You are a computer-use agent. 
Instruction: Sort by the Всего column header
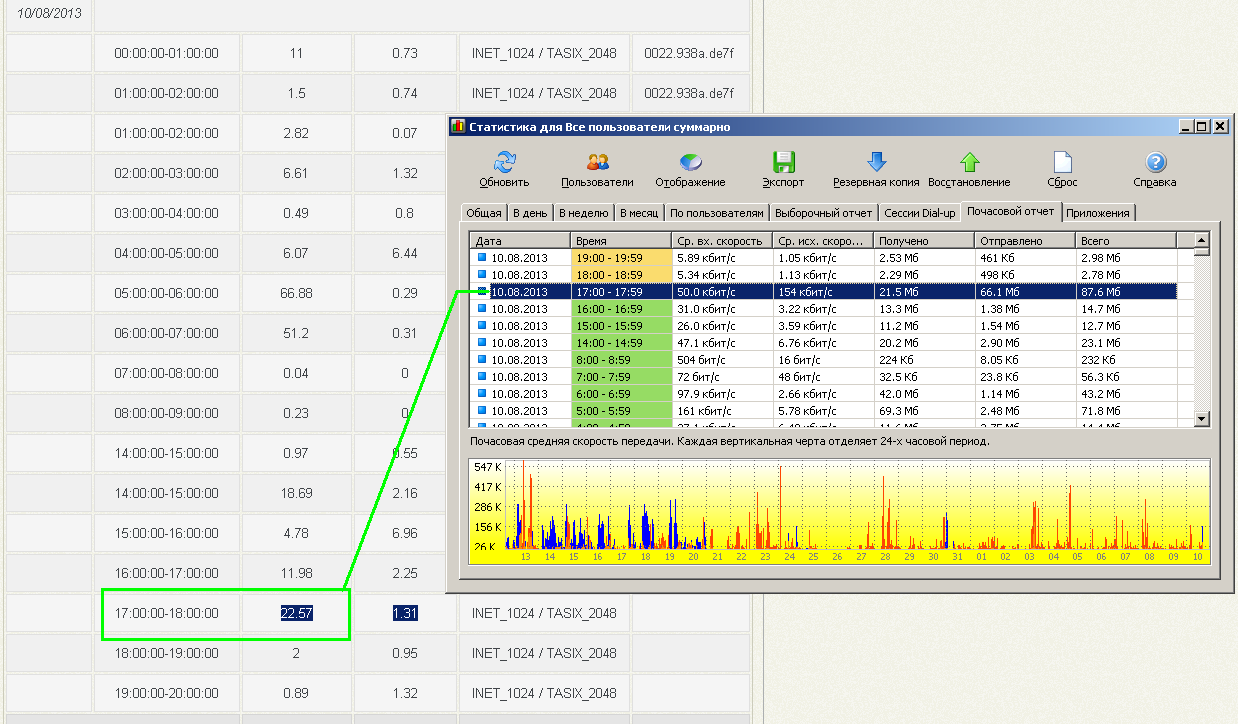(x=1126, y=241)
